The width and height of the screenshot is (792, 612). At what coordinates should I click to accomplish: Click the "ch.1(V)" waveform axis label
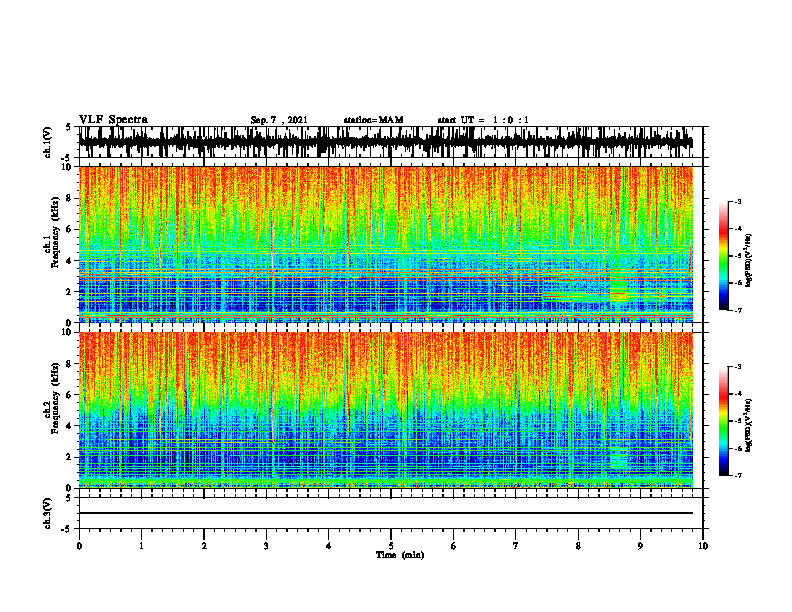coord(47,142)
